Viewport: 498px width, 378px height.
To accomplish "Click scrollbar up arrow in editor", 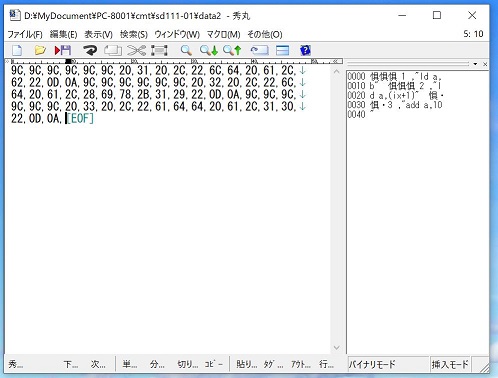I will click(336, 71).
